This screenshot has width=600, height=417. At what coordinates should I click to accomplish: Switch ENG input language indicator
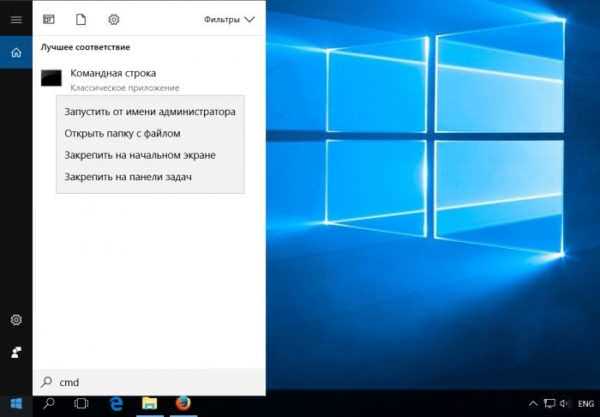point(585,404)
